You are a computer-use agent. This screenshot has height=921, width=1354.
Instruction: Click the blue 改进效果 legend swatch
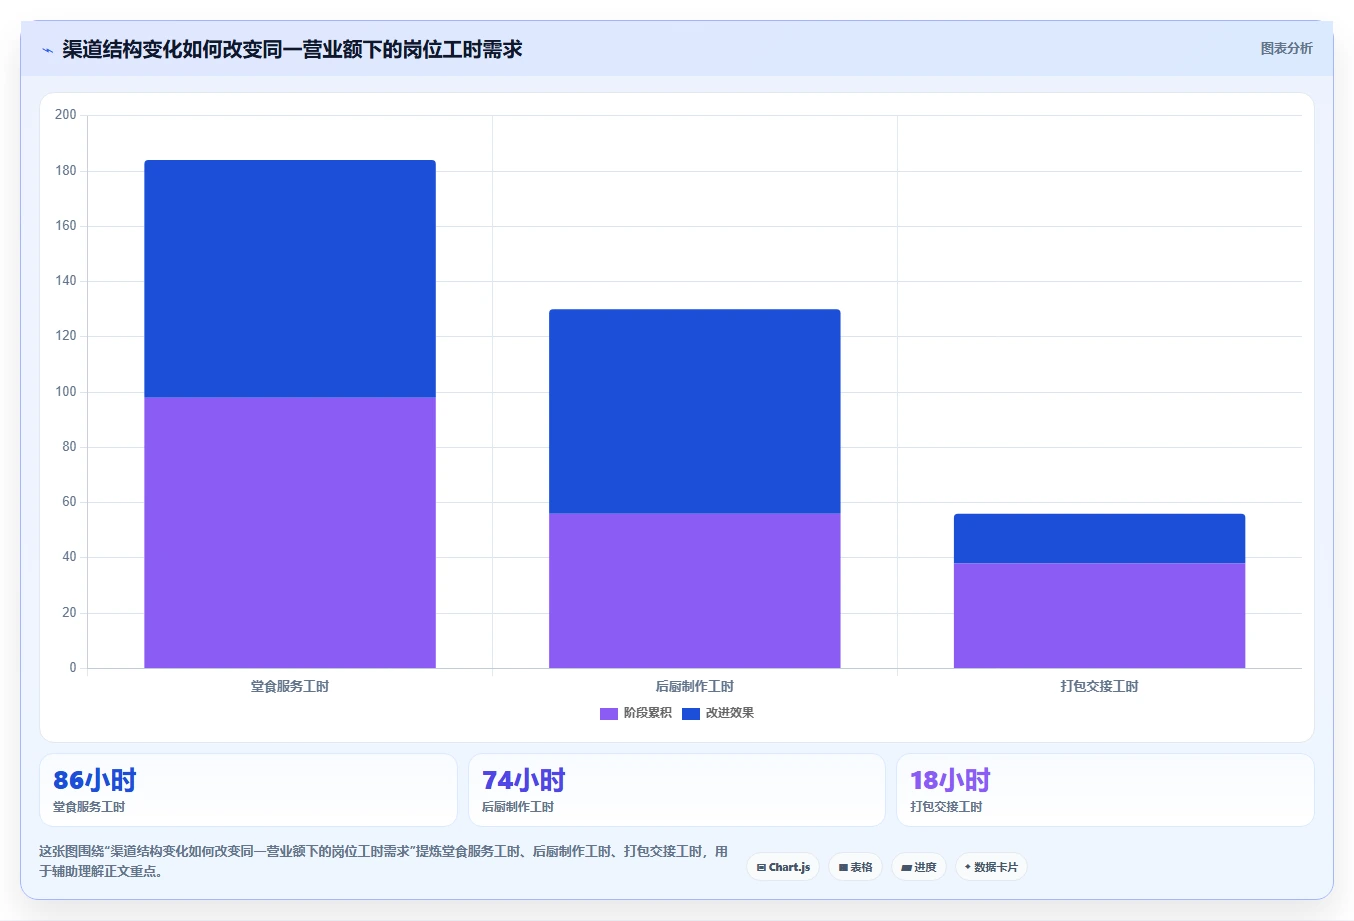coord(691,713)
